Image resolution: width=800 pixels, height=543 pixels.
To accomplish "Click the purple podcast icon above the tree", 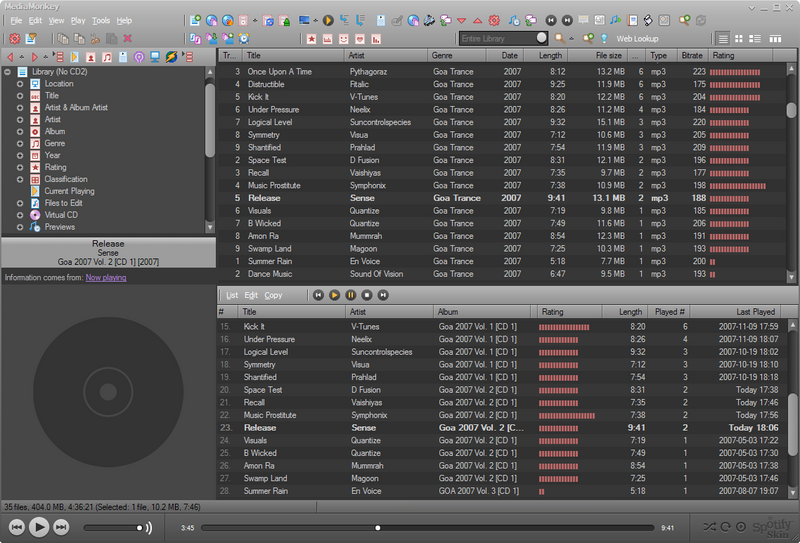I will pyautogui.click(x=139, y=57).
